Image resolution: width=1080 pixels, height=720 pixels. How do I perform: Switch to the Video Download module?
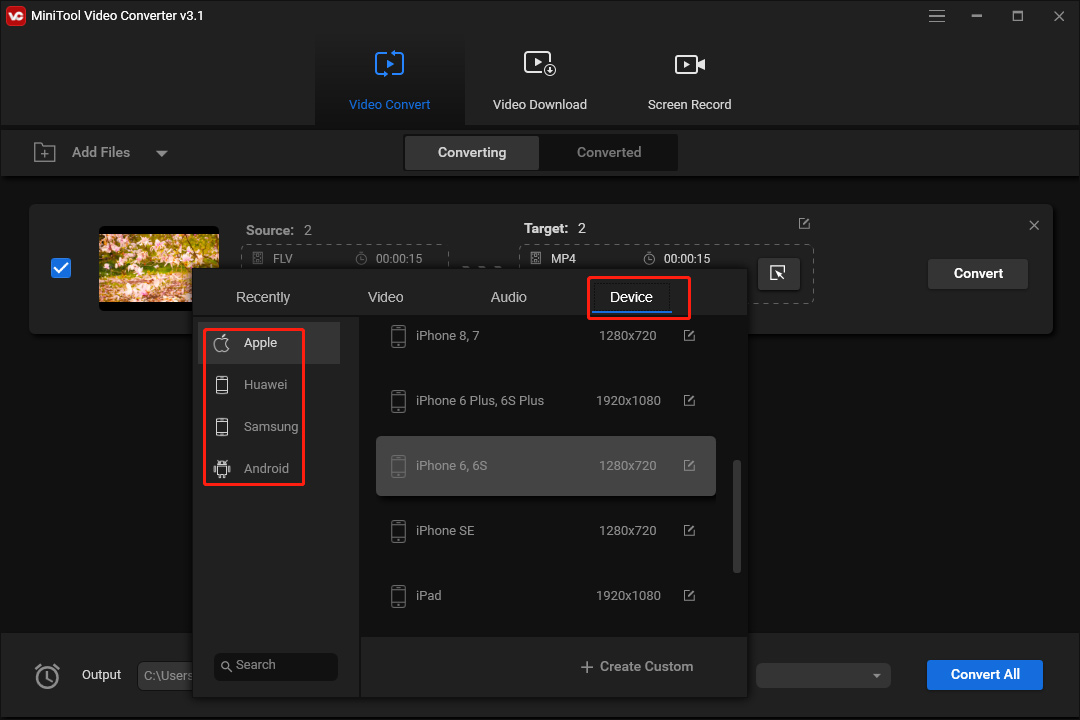pos(539,81)
